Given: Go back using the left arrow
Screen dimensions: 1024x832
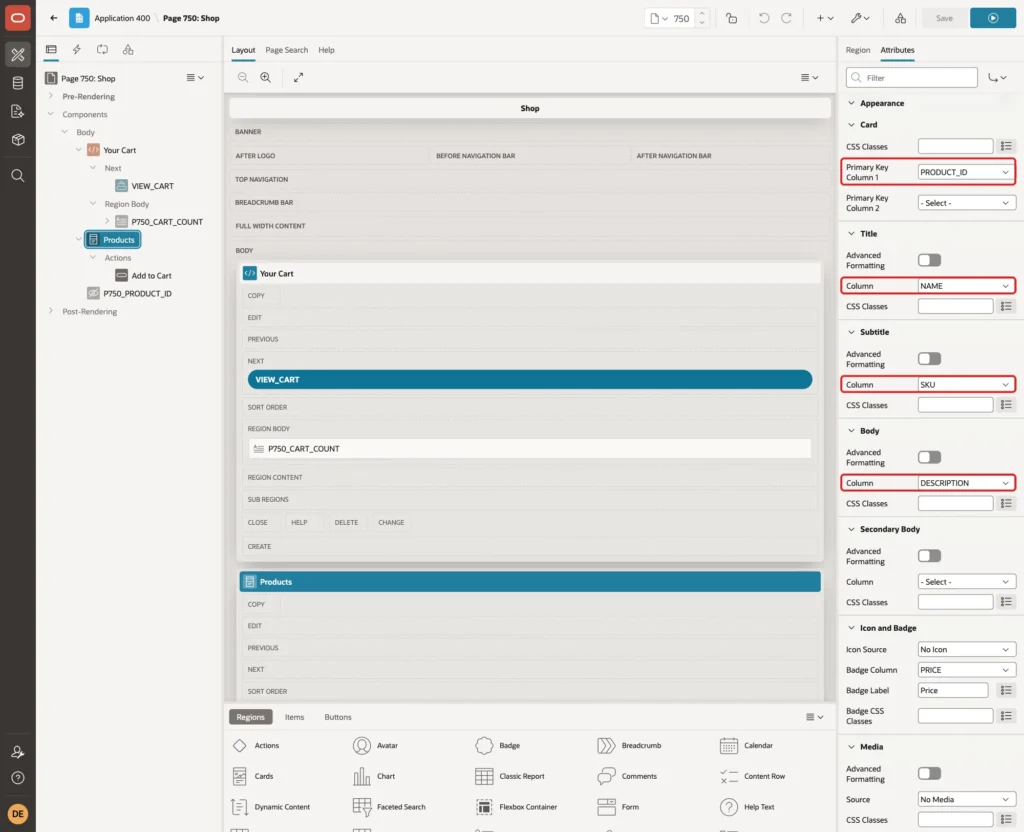Looking at the screenshot, I should pos(54,18).
